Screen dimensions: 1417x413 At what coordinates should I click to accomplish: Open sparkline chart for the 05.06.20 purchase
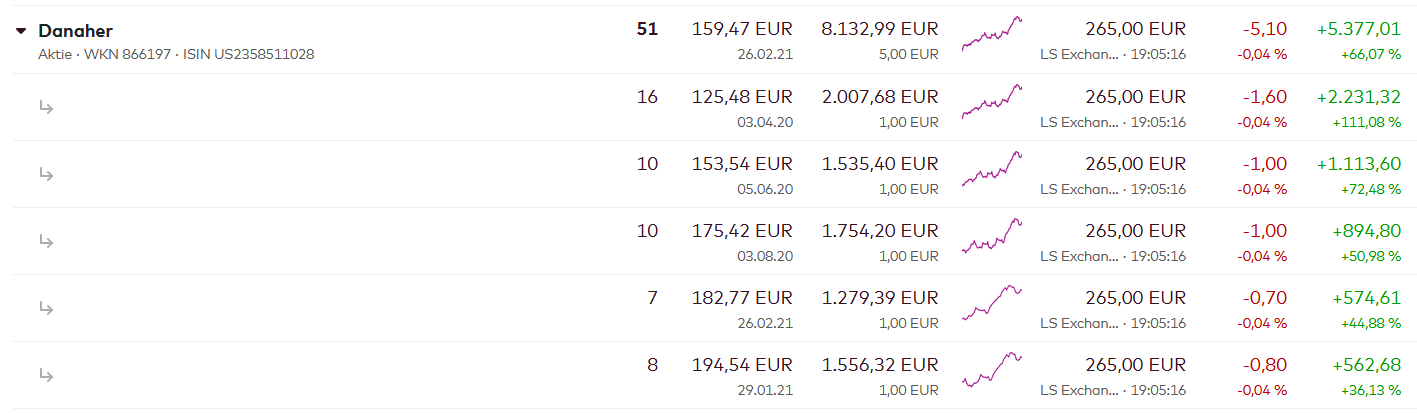point(992,169)
